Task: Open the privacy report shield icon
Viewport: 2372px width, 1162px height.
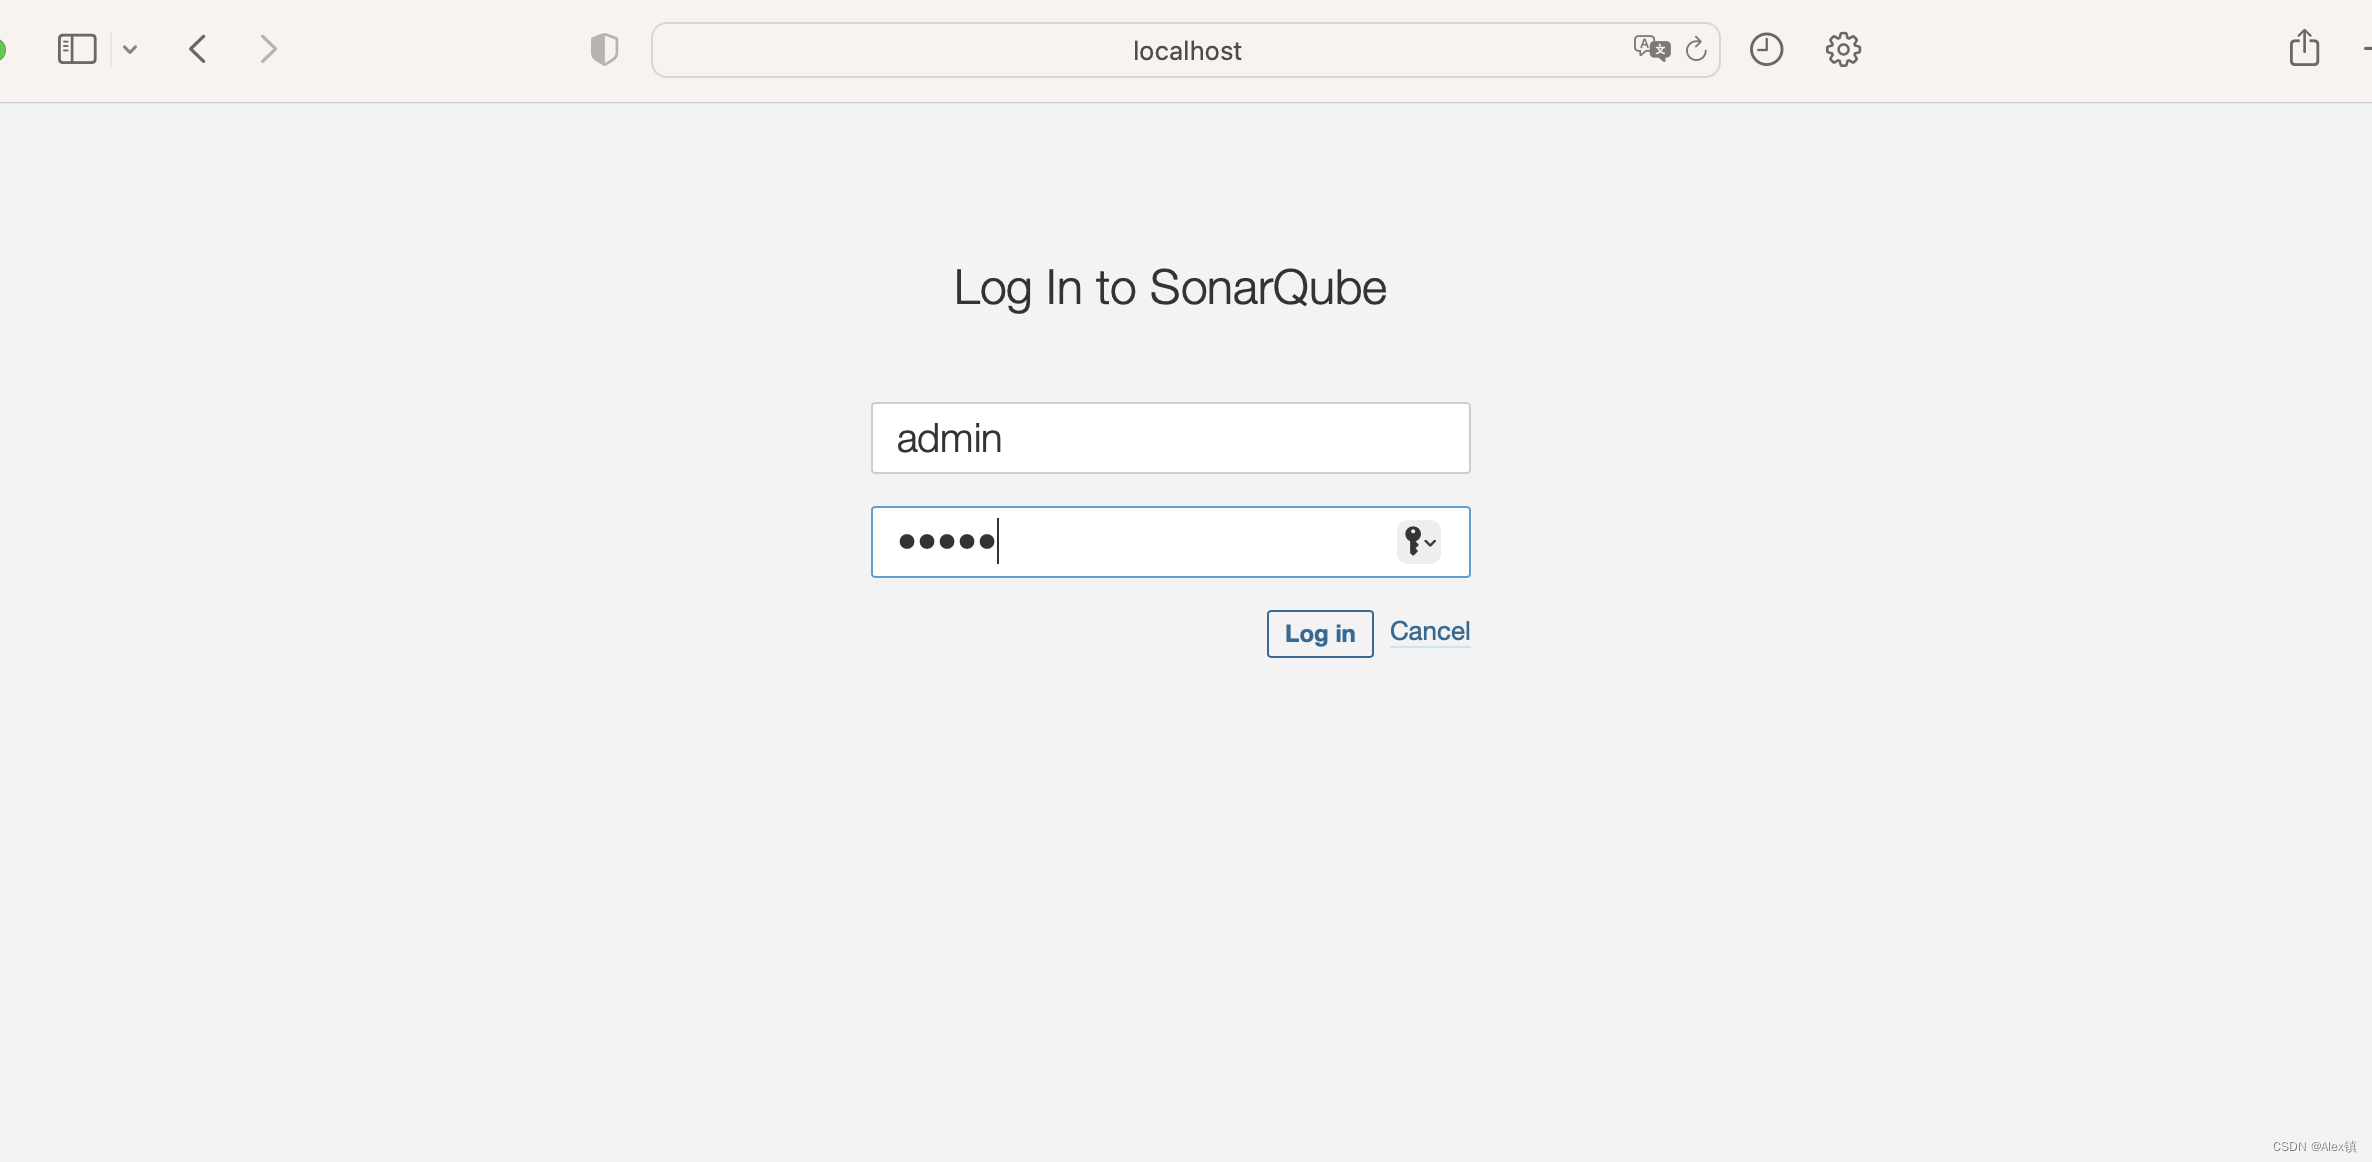Action: pyautogui.click(x=604, y=49)
